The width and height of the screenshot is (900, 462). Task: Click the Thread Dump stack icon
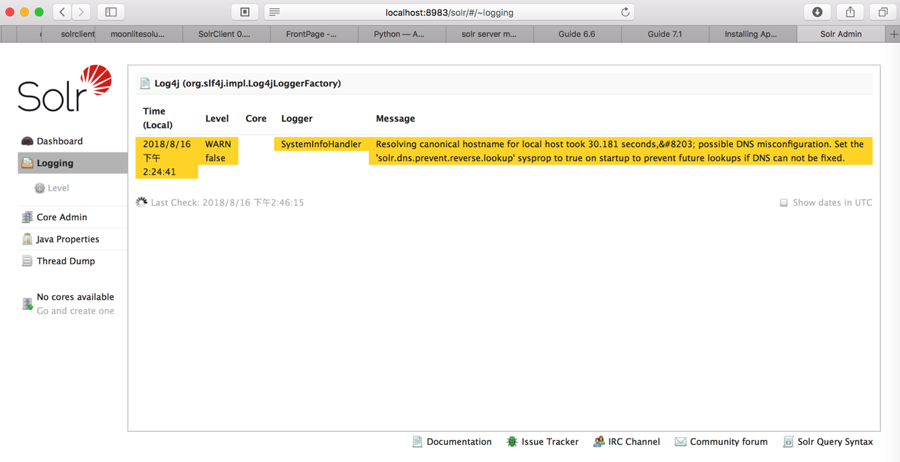pyautogui.click(x=27, y=261)
